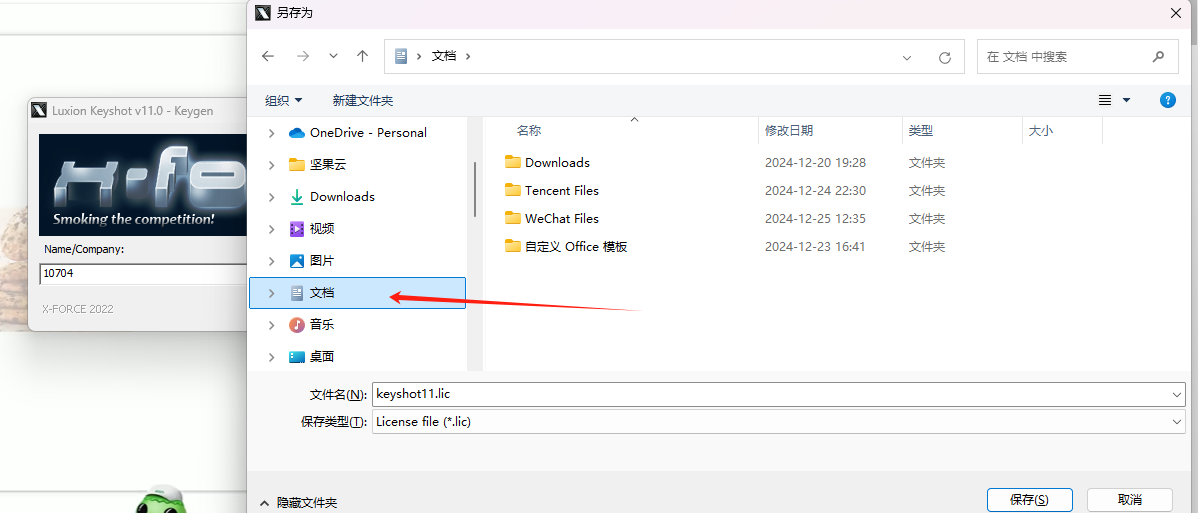Click Name/Company field in Keygen window

pos(142,273)
